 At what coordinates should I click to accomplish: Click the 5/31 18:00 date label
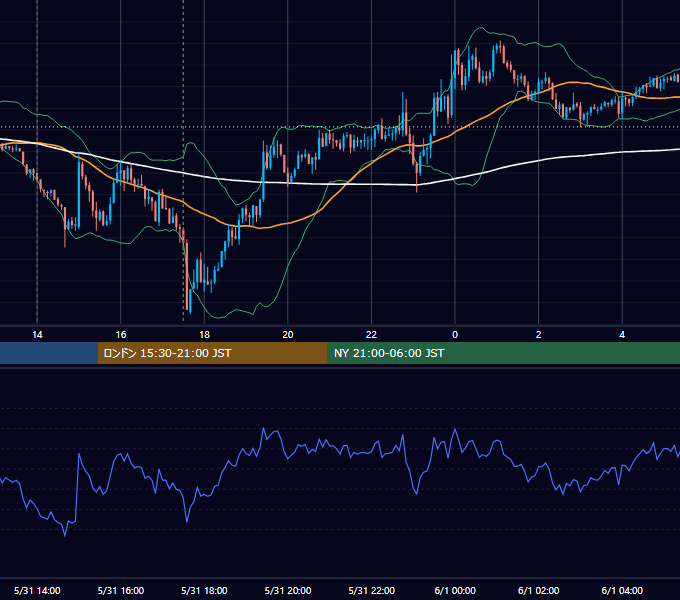coord(204,590)
